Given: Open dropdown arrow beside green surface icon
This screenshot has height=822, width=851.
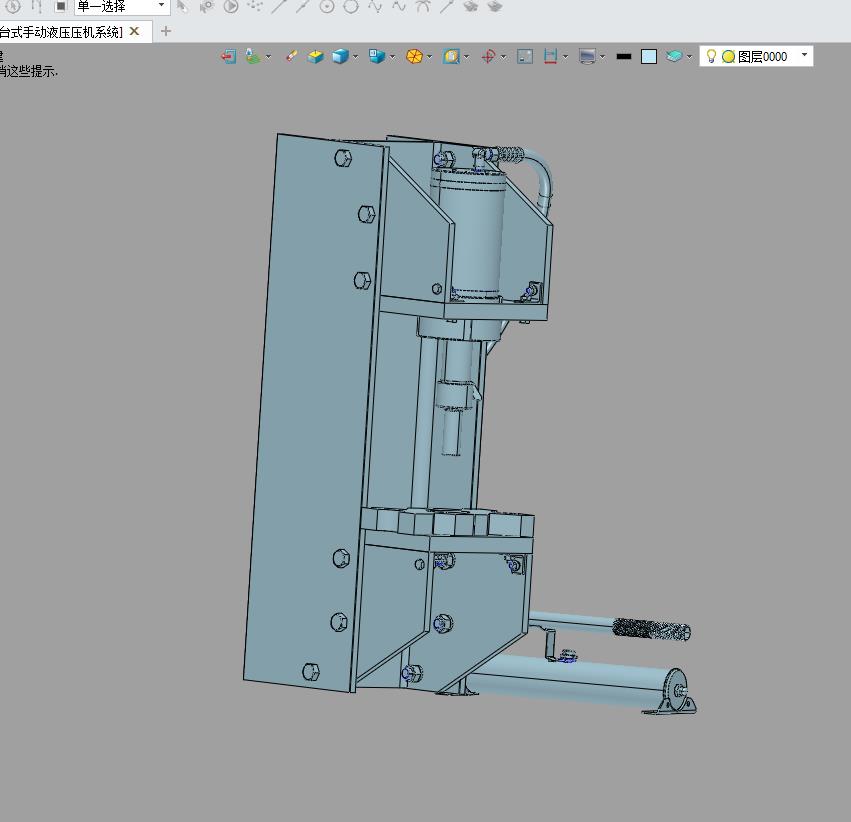Looking at the screenshot, I should tap(268, 57).
